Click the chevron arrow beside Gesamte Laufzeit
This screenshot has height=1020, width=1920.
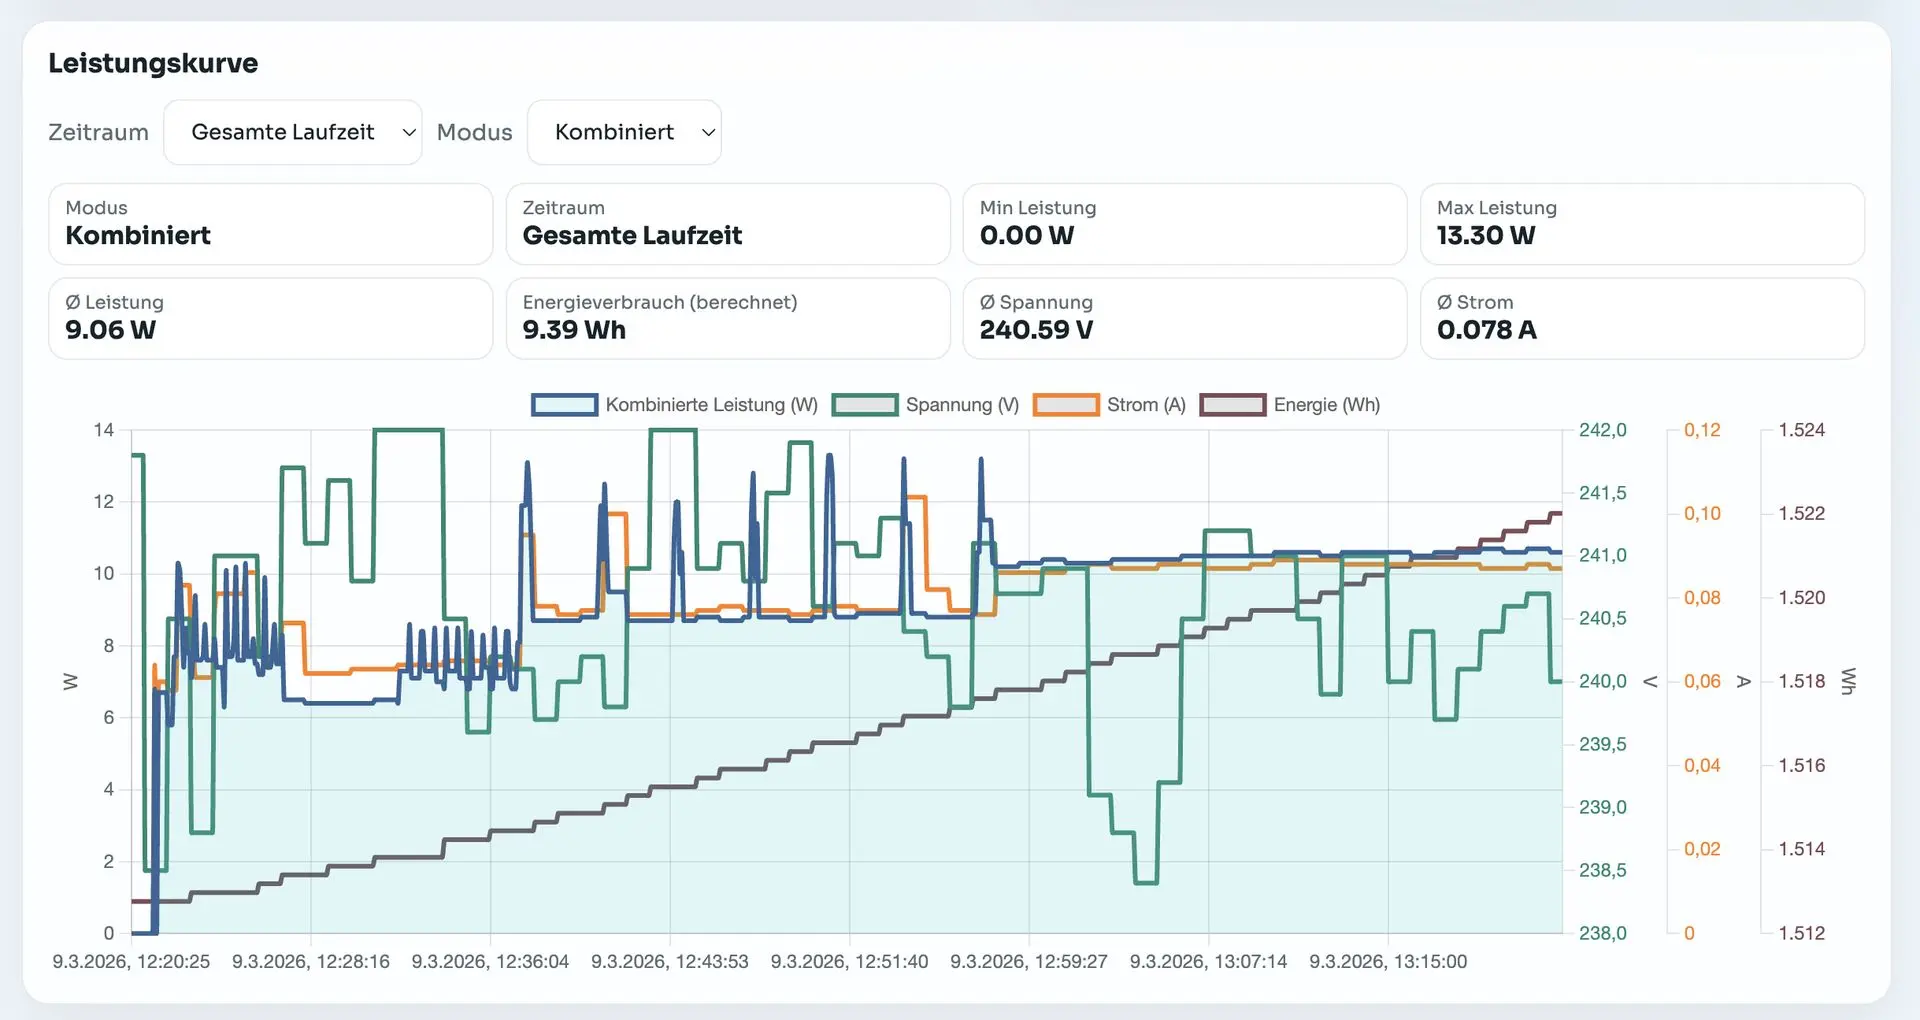[x=408, y=132]
